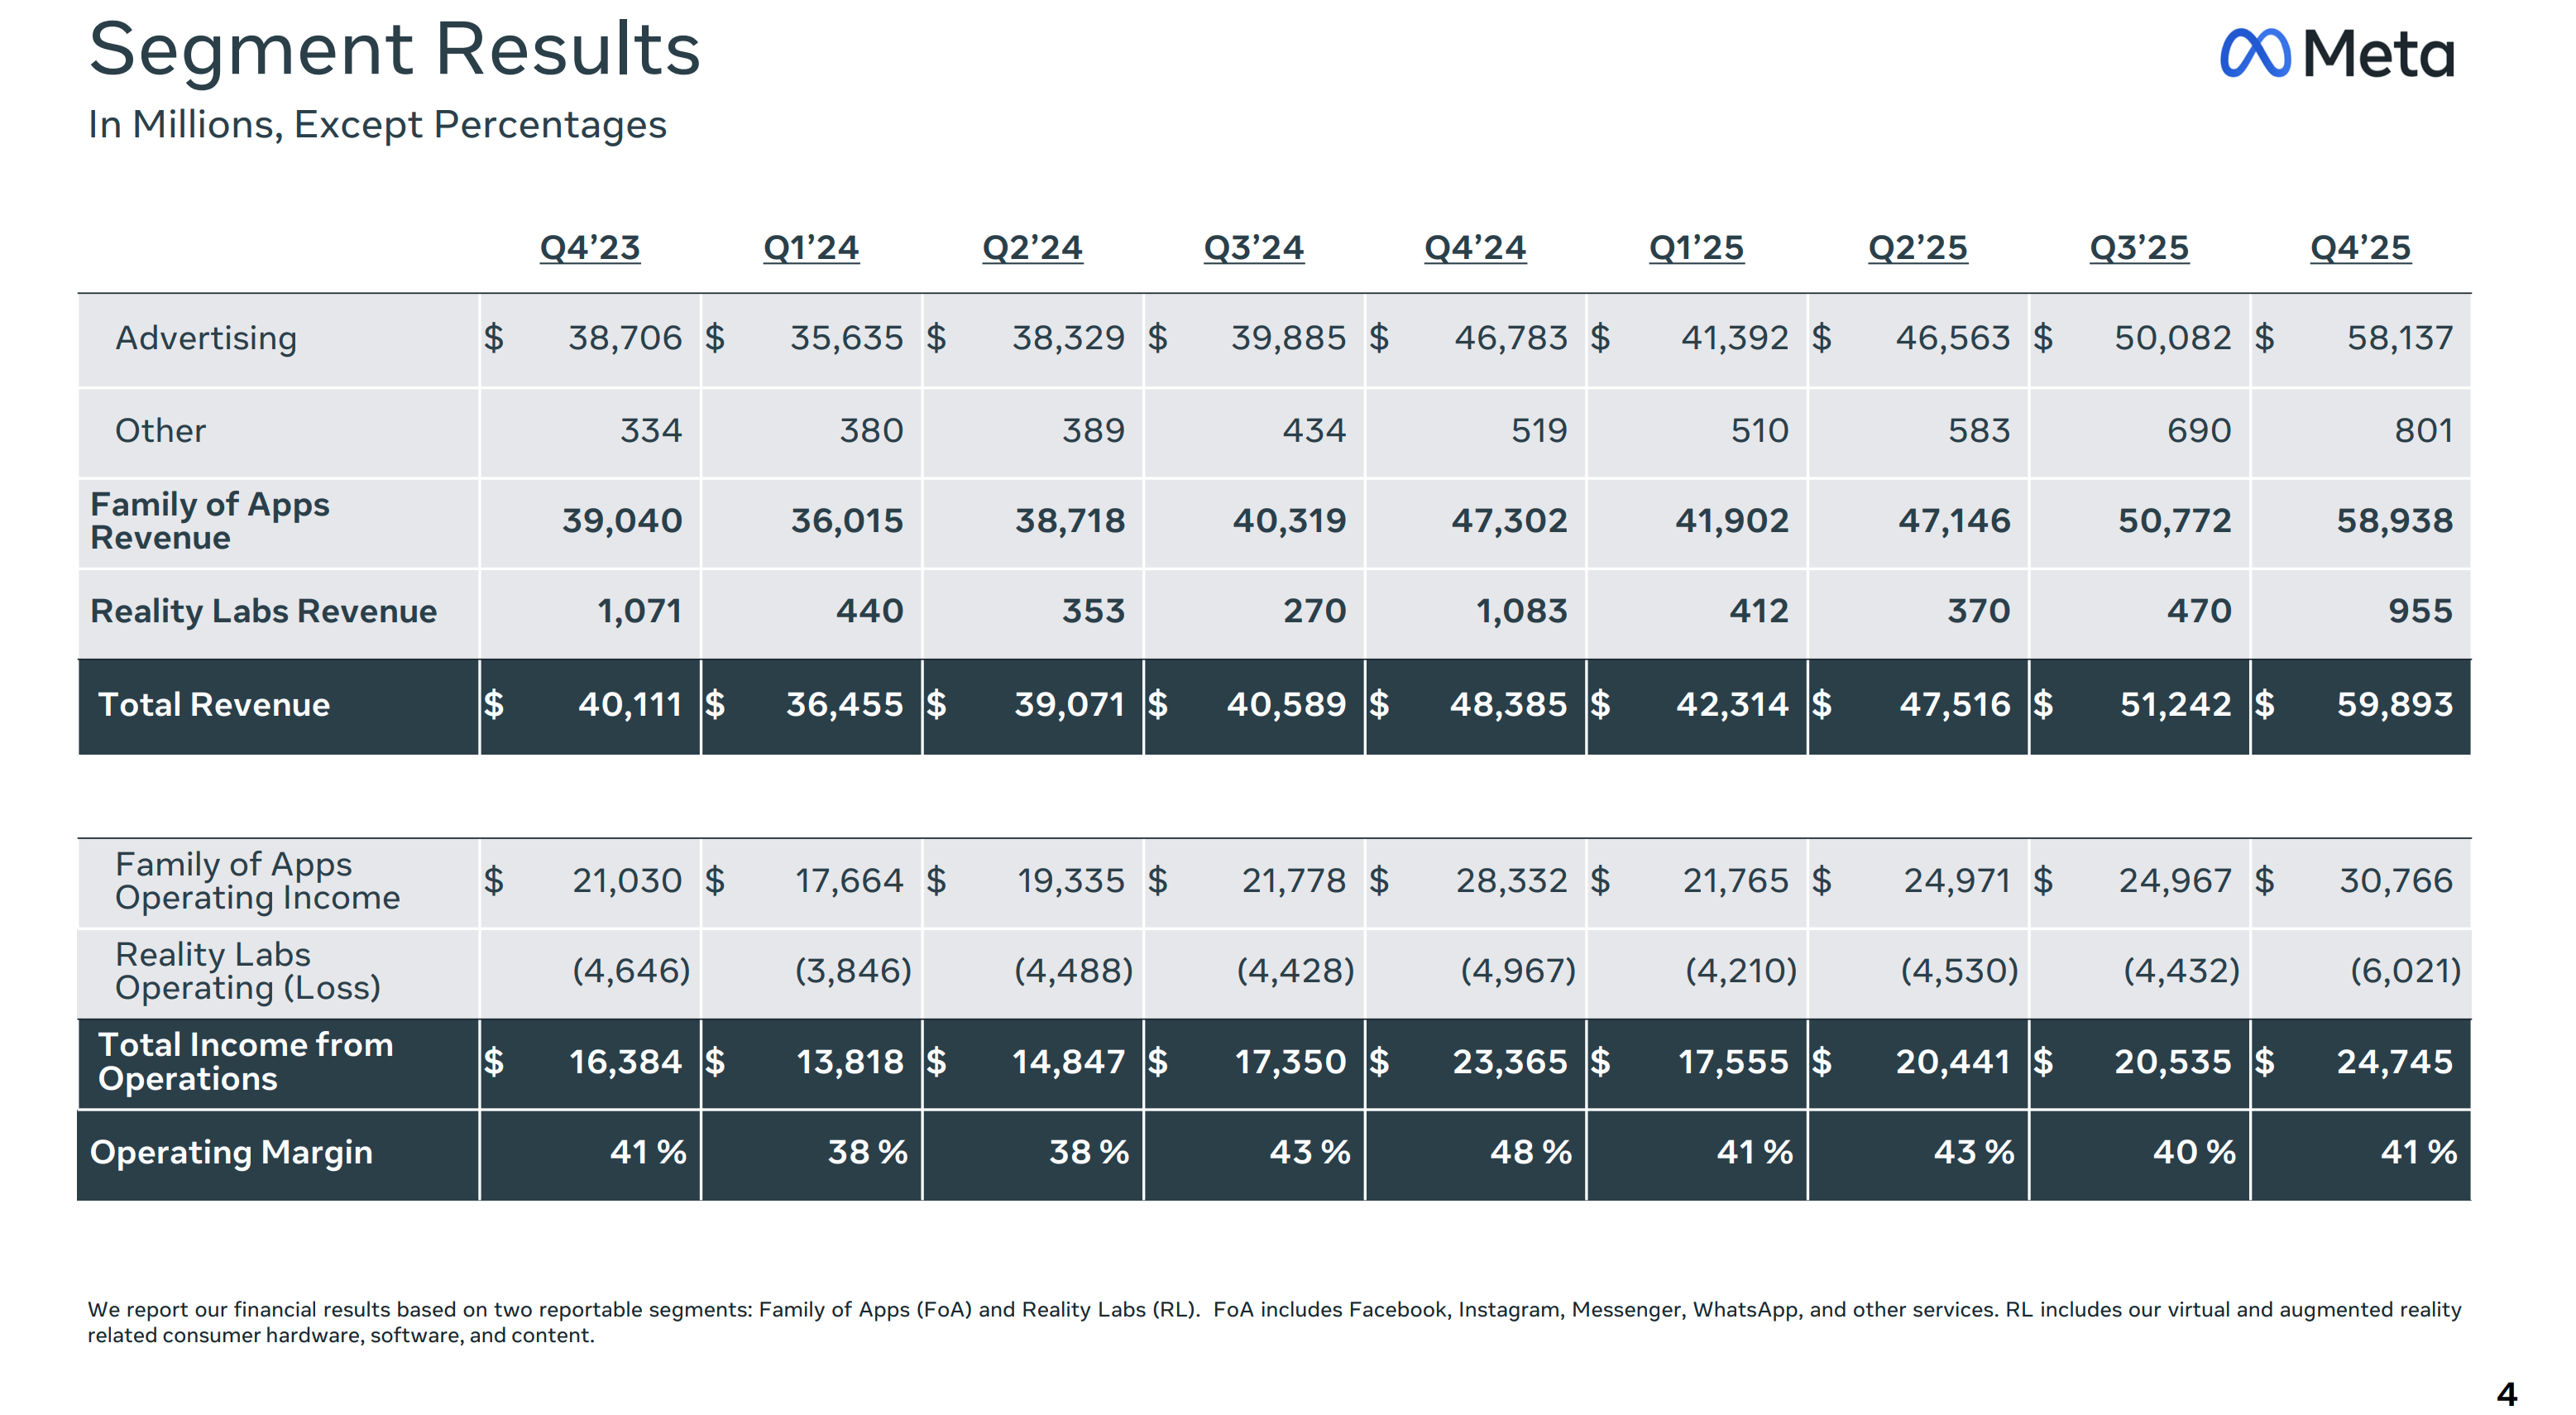Select the Q2'25 column header
This screenshot has width=2576, height=1415.
tap(1917, 247)
